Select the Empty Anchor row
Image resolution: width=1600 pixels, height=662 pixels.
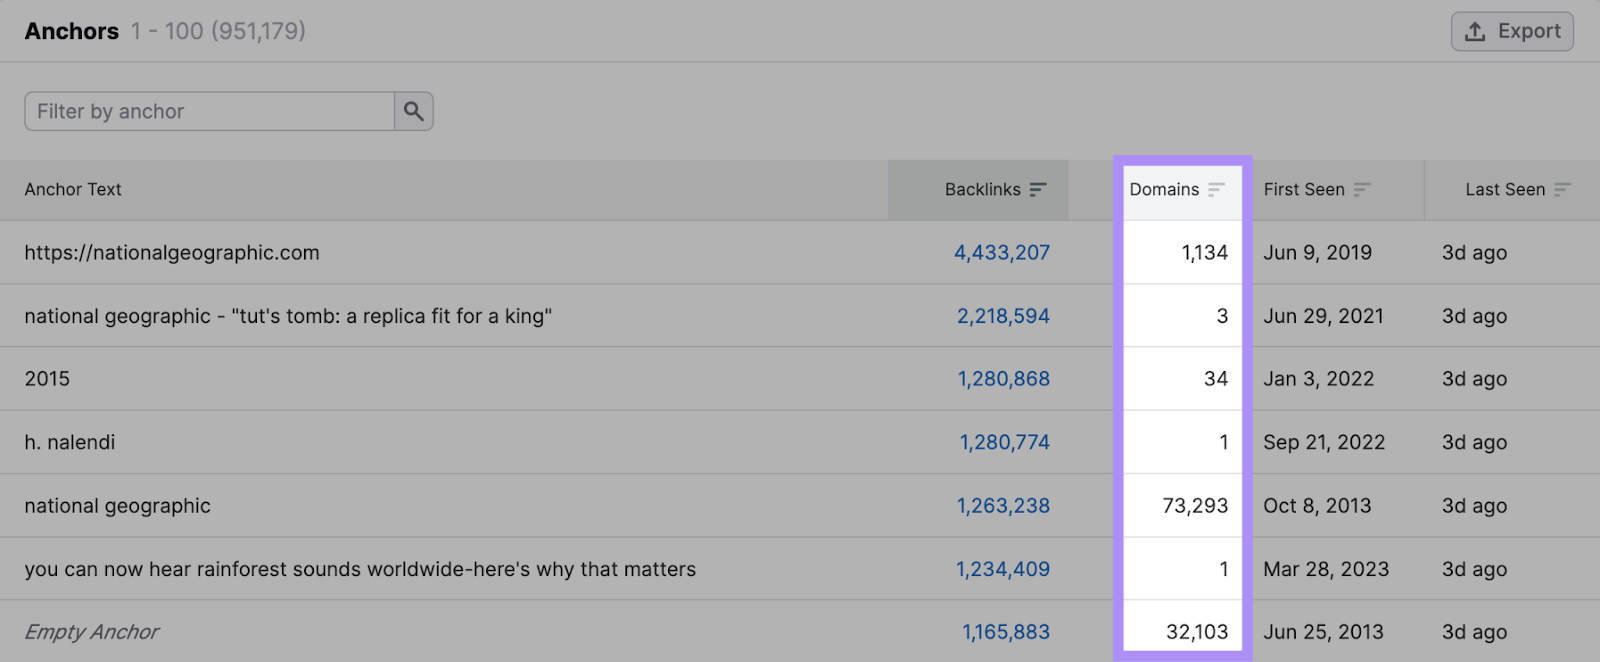[400, 631]
